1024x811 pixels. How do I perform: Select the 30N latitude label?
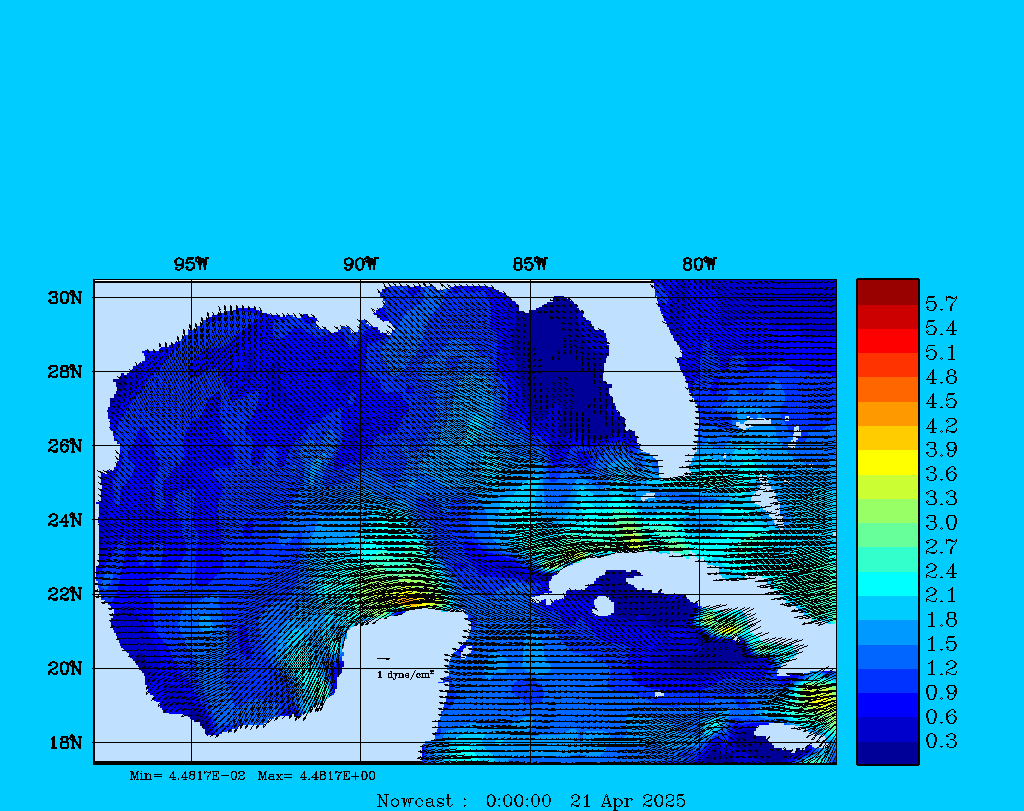(63, 298)
